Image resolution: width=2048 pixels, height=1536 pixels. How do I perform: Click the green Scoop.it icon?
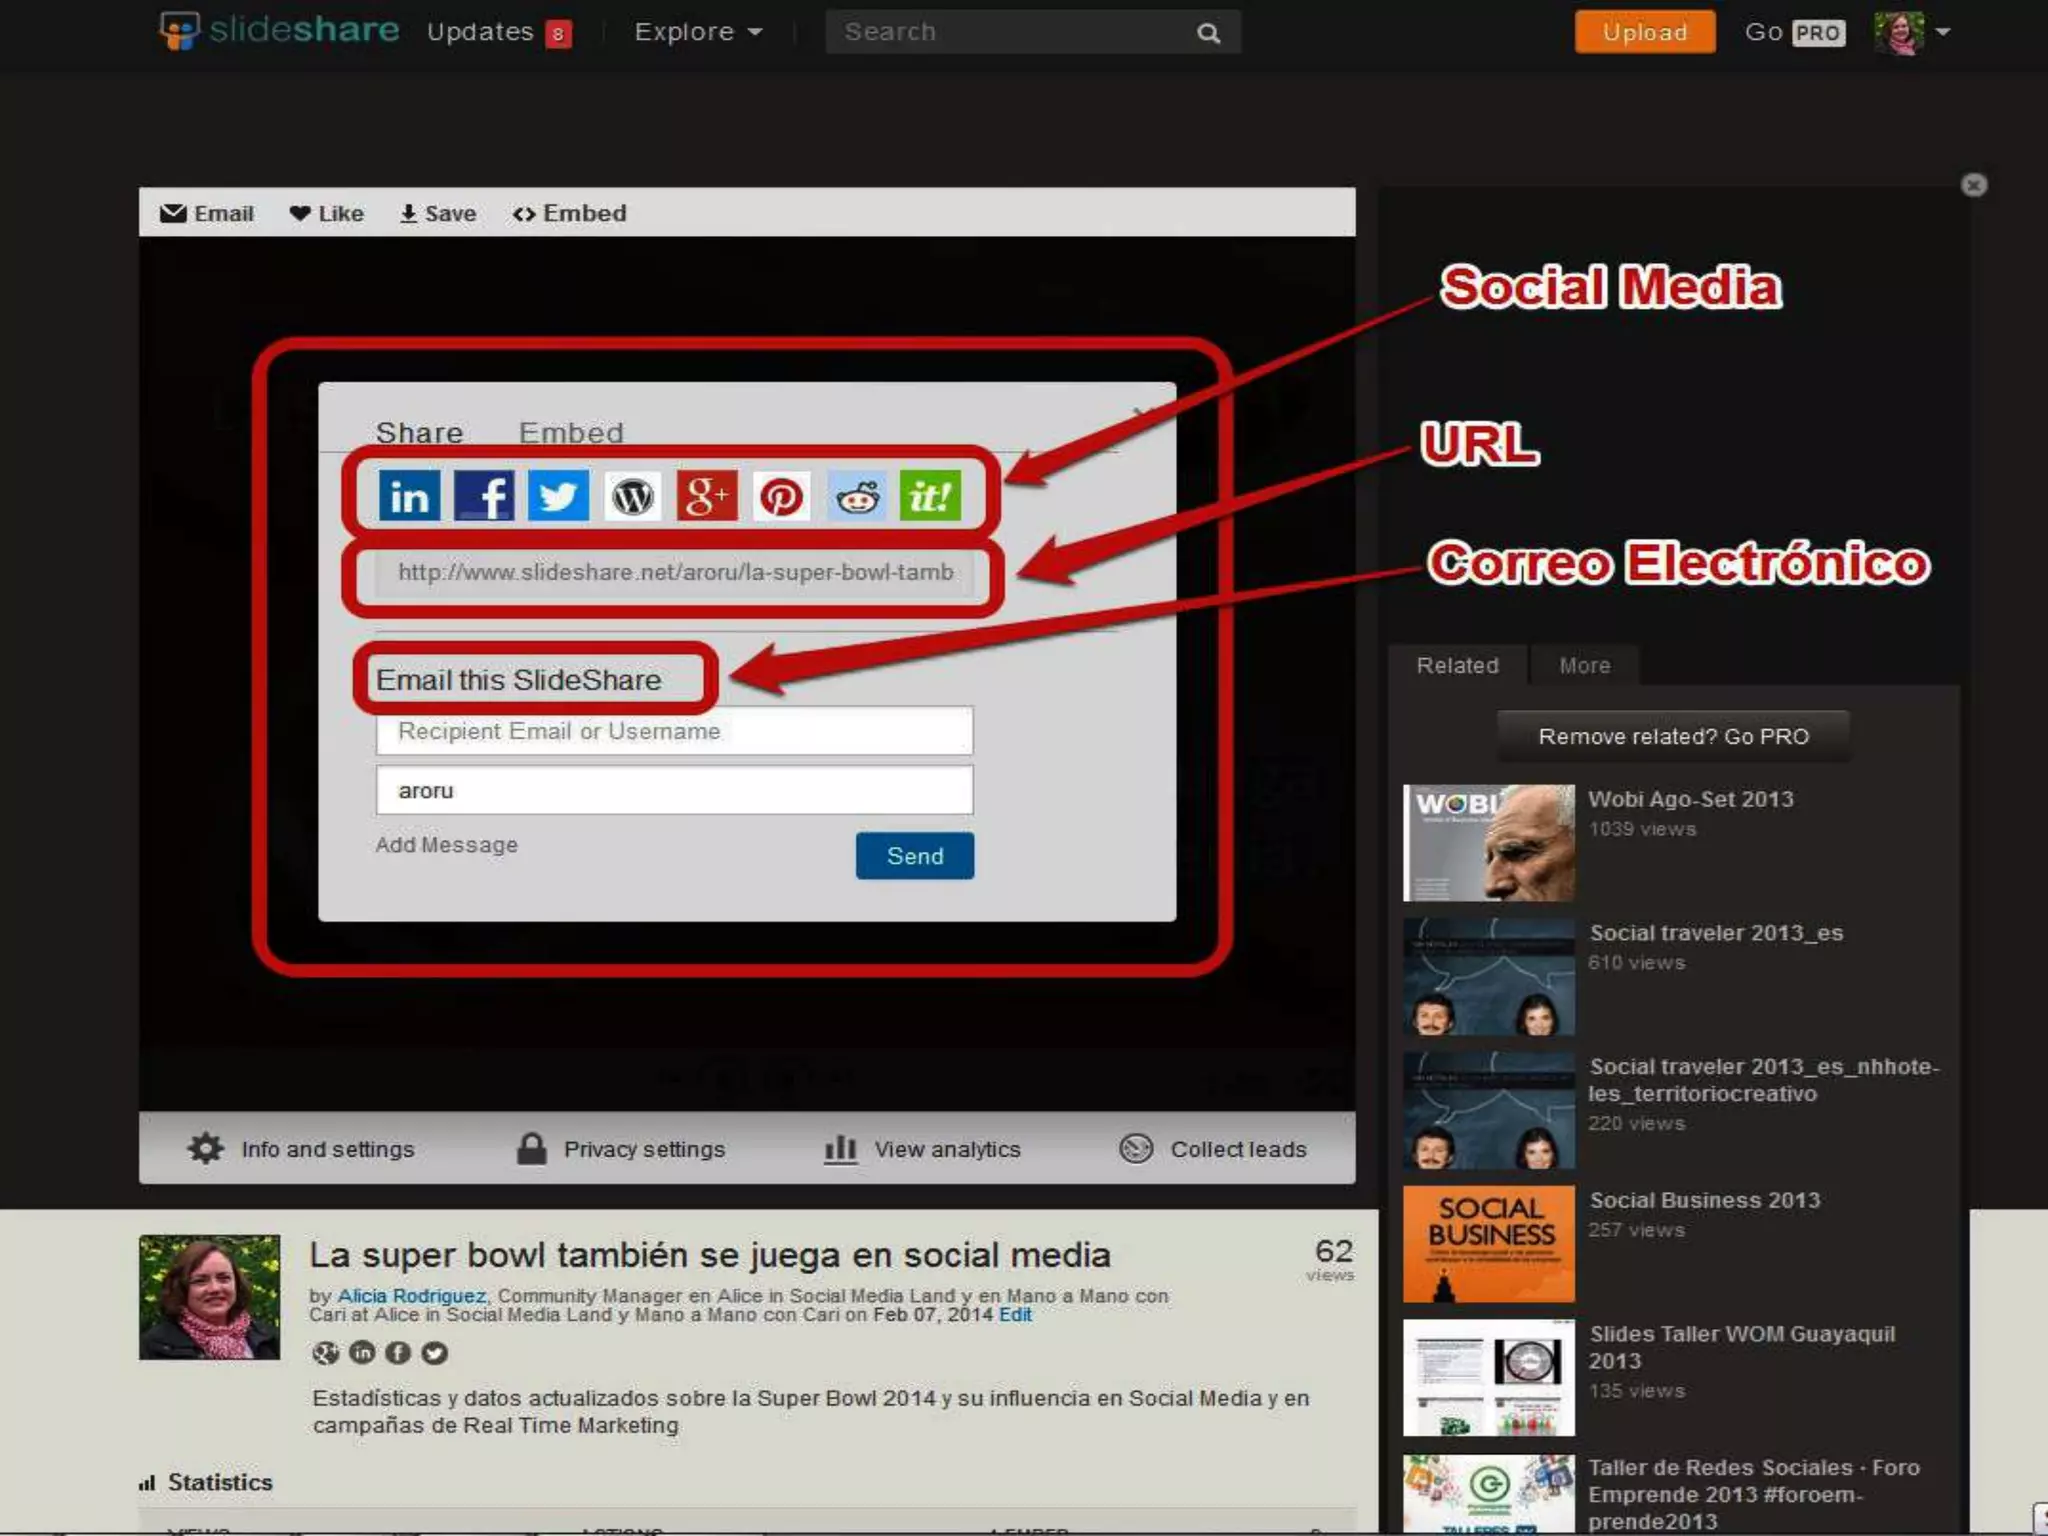930,496
